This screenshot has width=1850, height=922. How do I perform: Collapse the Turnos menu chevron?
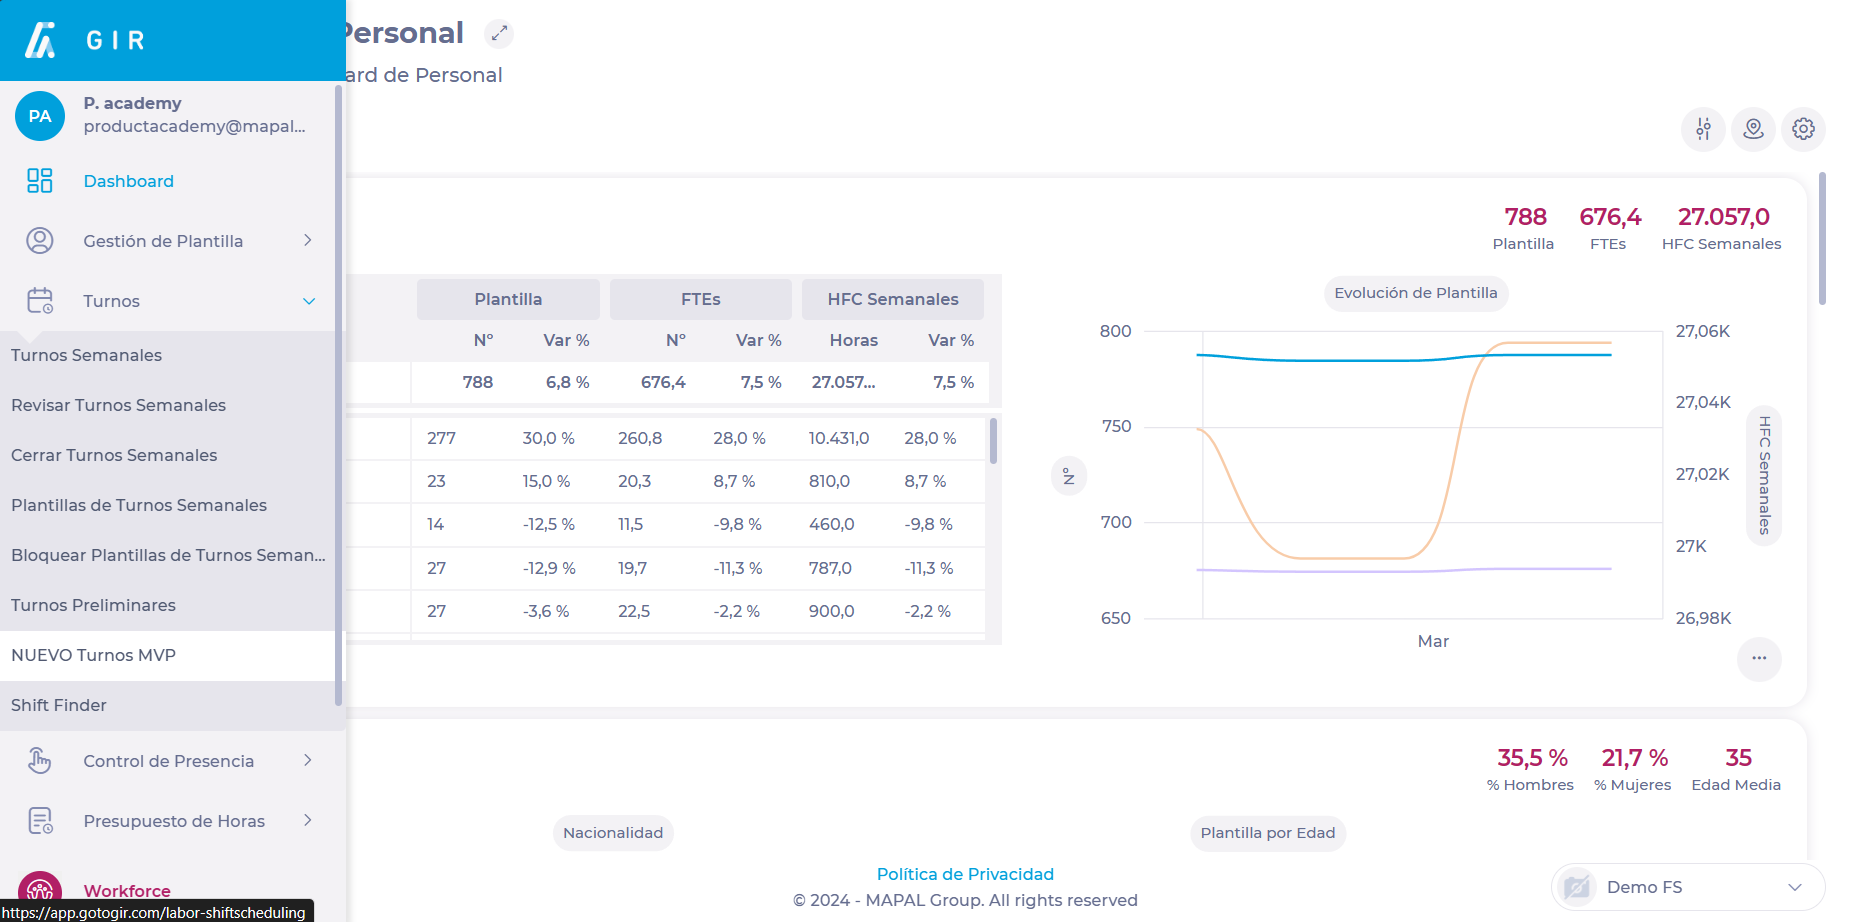click(x=308, y=301)
